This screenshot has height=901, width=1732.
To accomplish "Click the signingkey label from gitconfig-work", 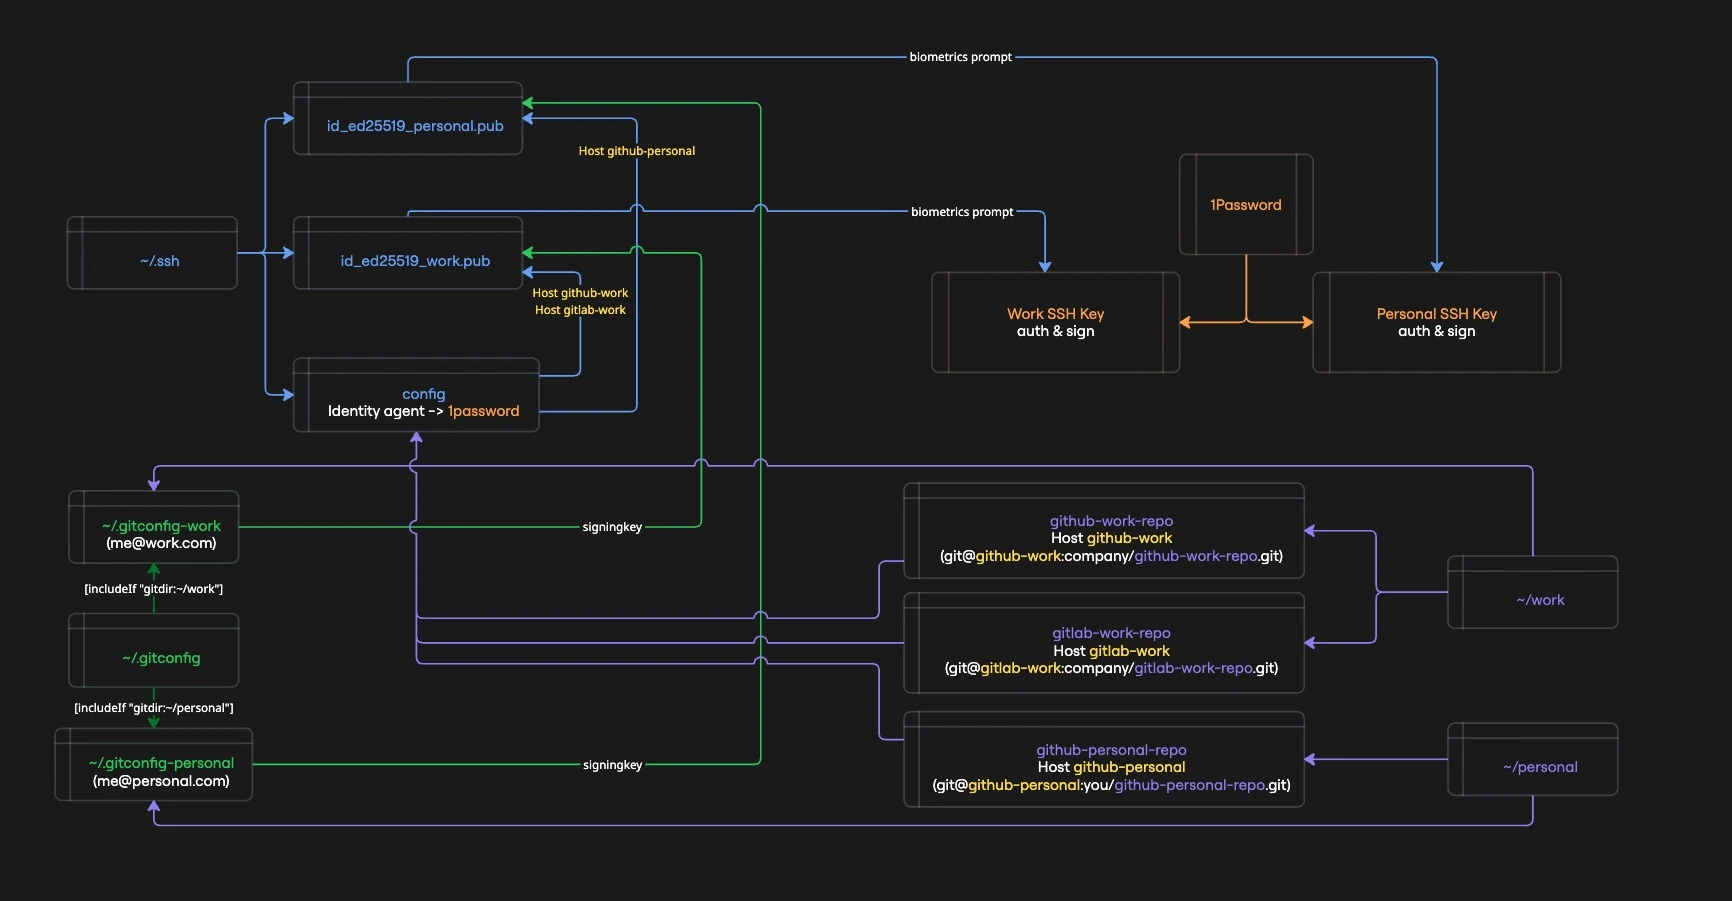I will 612,527.
